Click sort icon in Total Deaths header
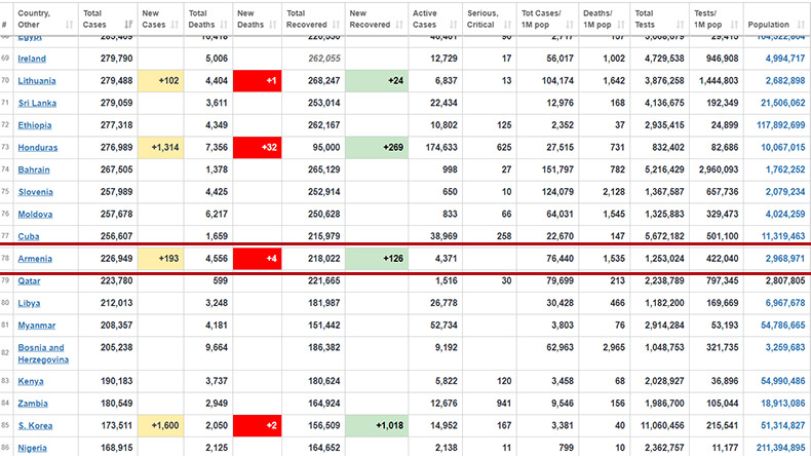Screen dimensions: 811x456 point(223,24)
